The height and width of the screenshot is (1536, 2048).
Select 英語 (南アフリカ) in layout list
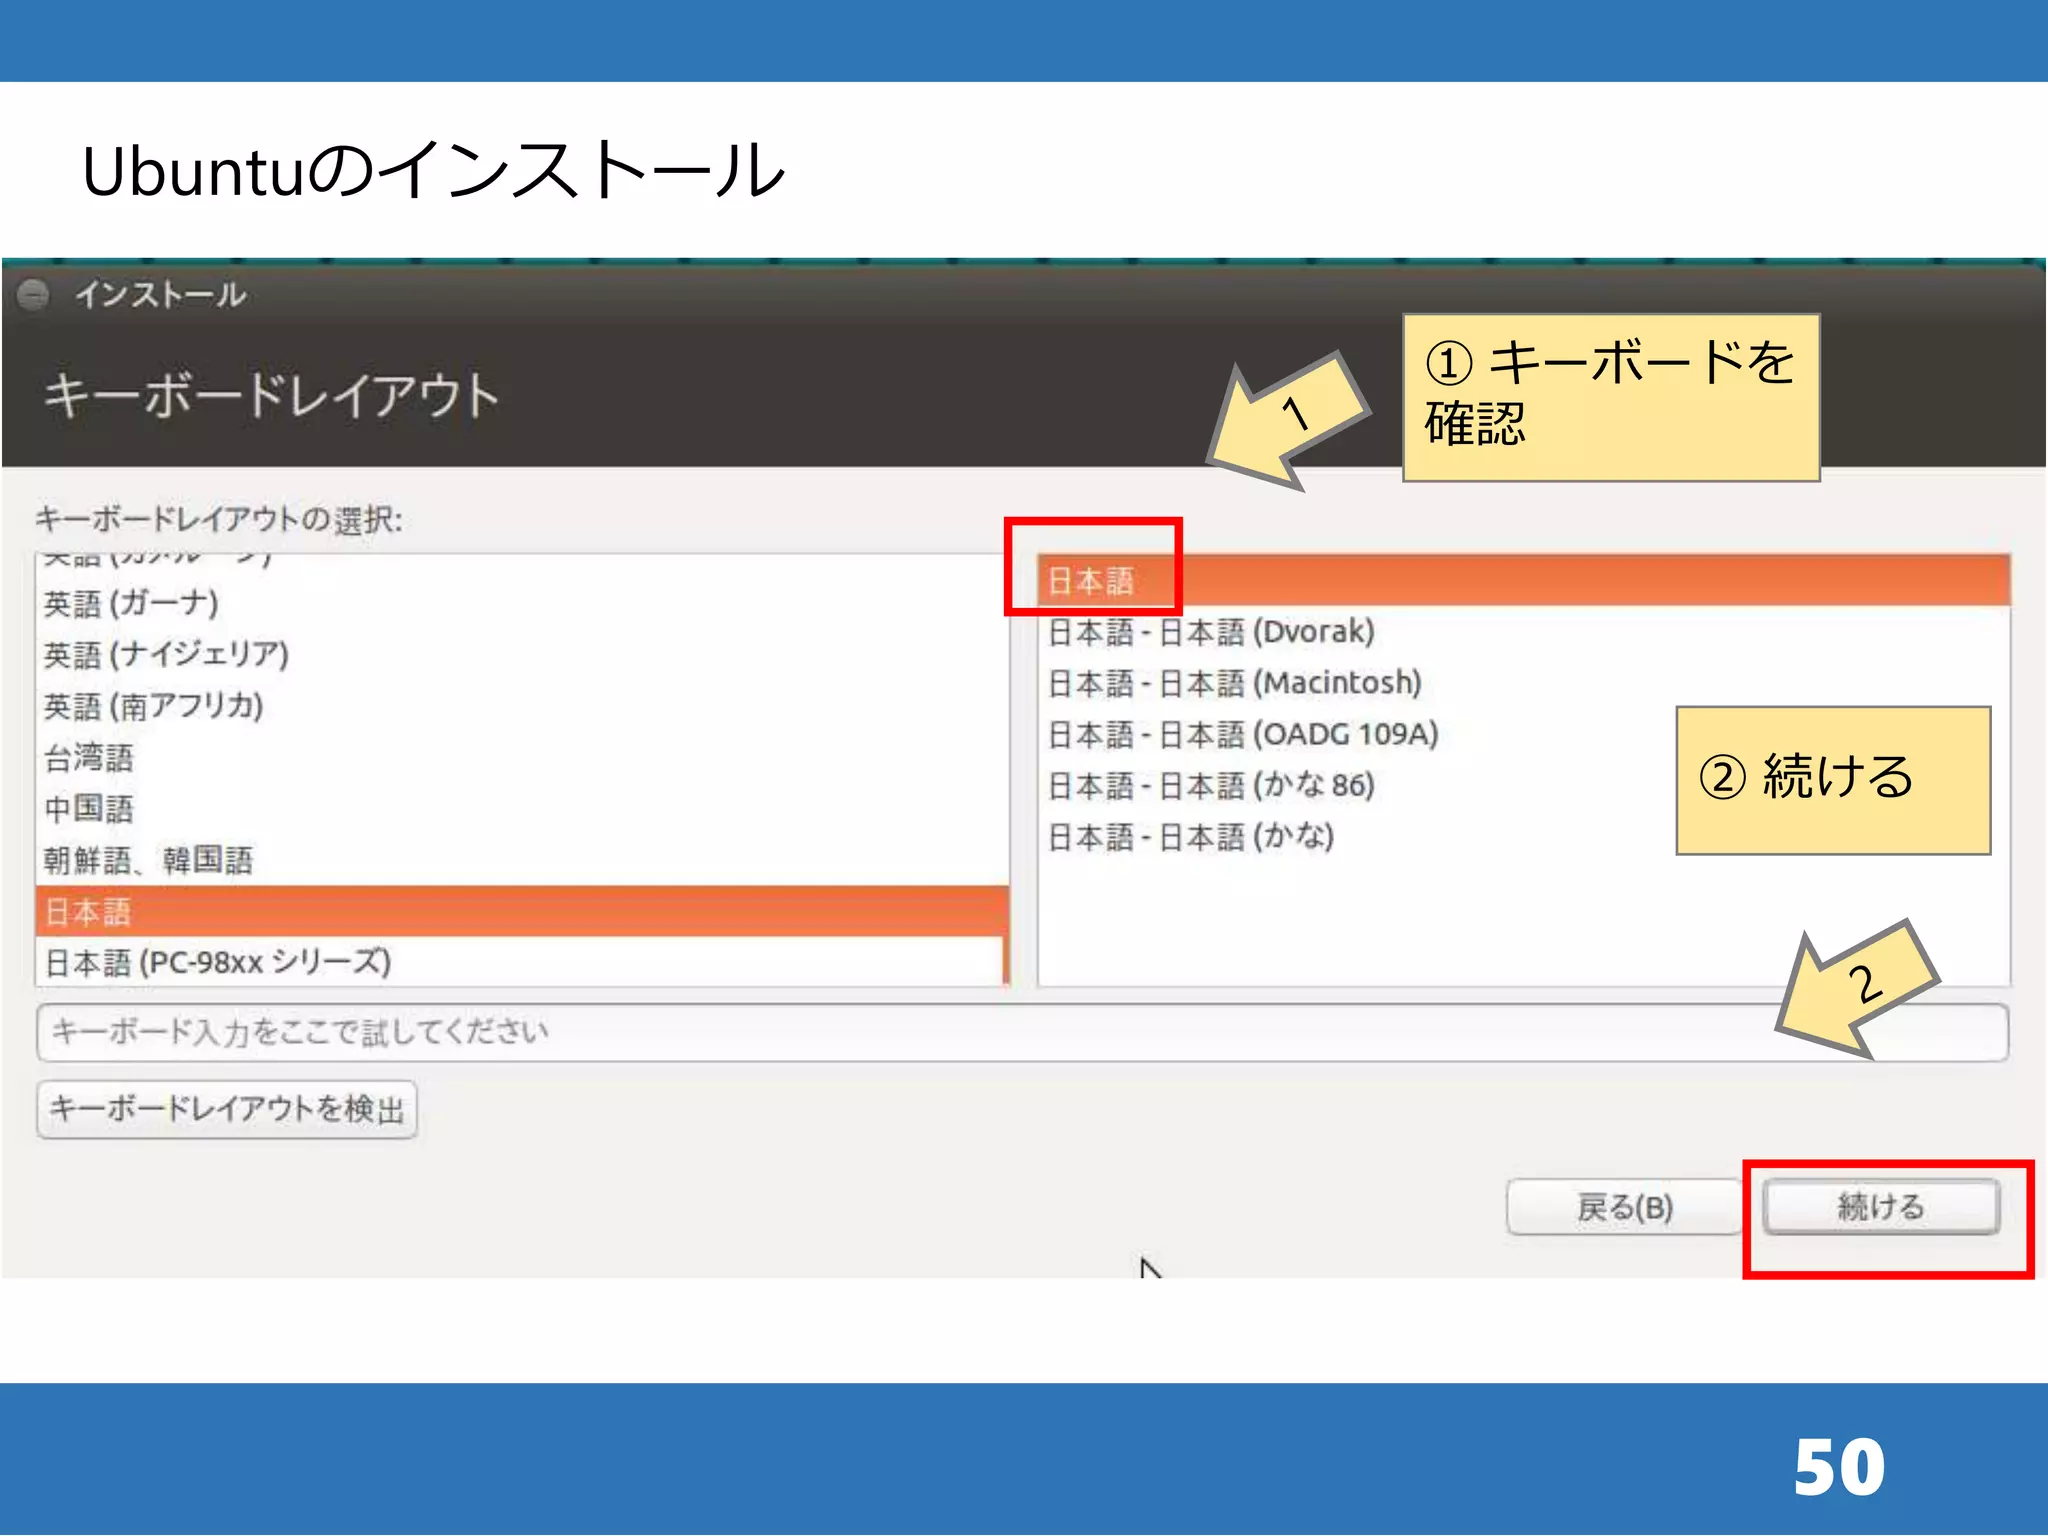pyautogui.click(x=520, y=706)
